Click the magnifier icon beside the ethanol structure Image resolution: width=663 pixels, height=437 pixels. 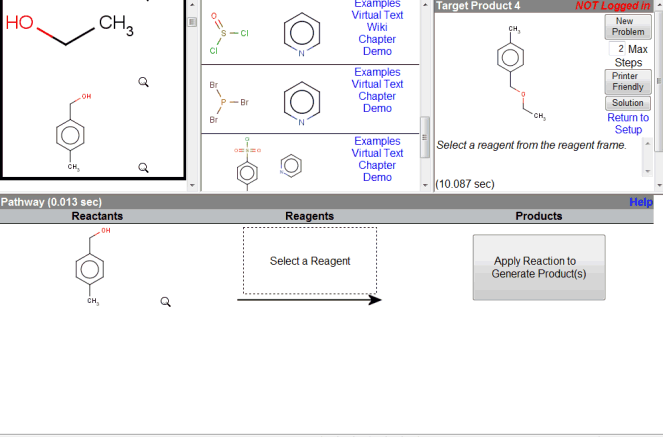pyautogui.click(x=144, y=82)
